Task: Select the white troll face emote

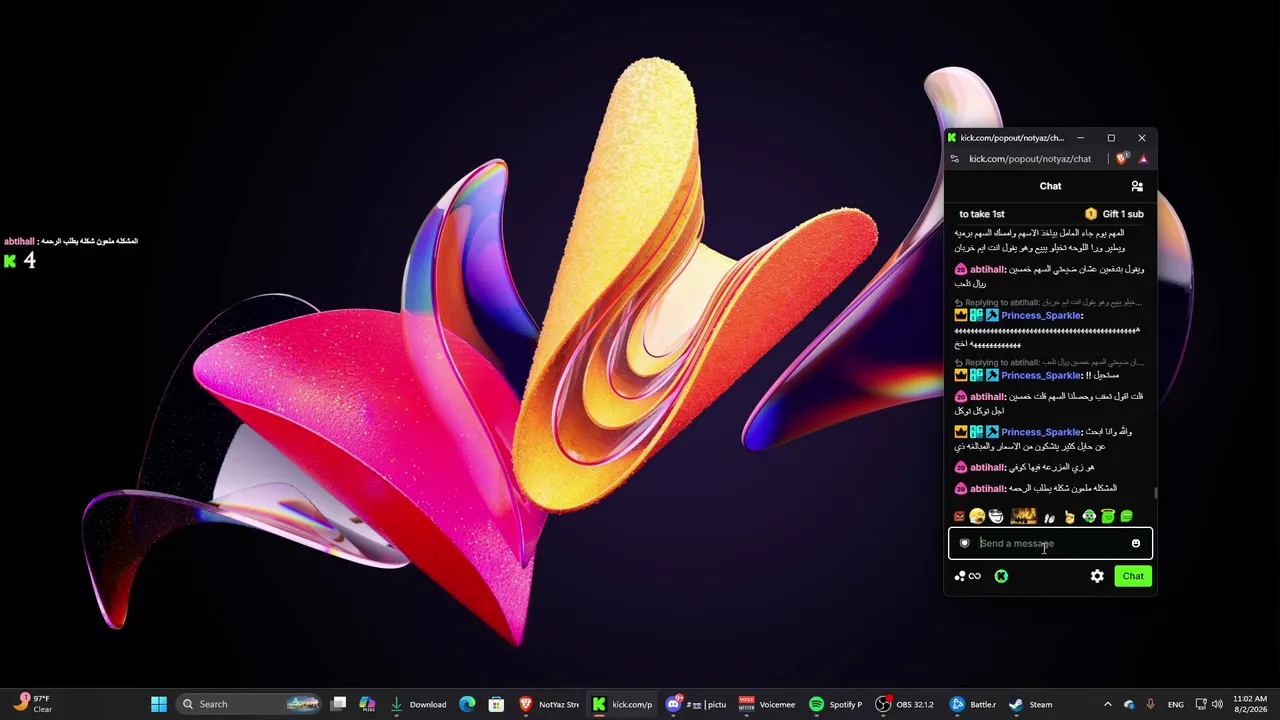Action: click(996, 517)
